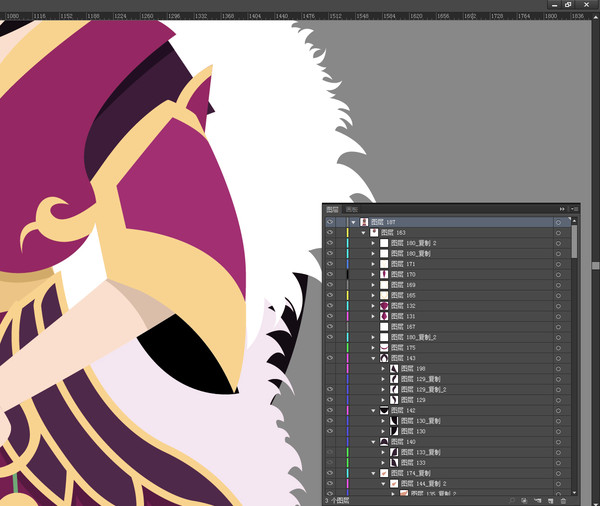
Task: Hide top-level 图层 187 with eye icon
Action: coord(330,222)
